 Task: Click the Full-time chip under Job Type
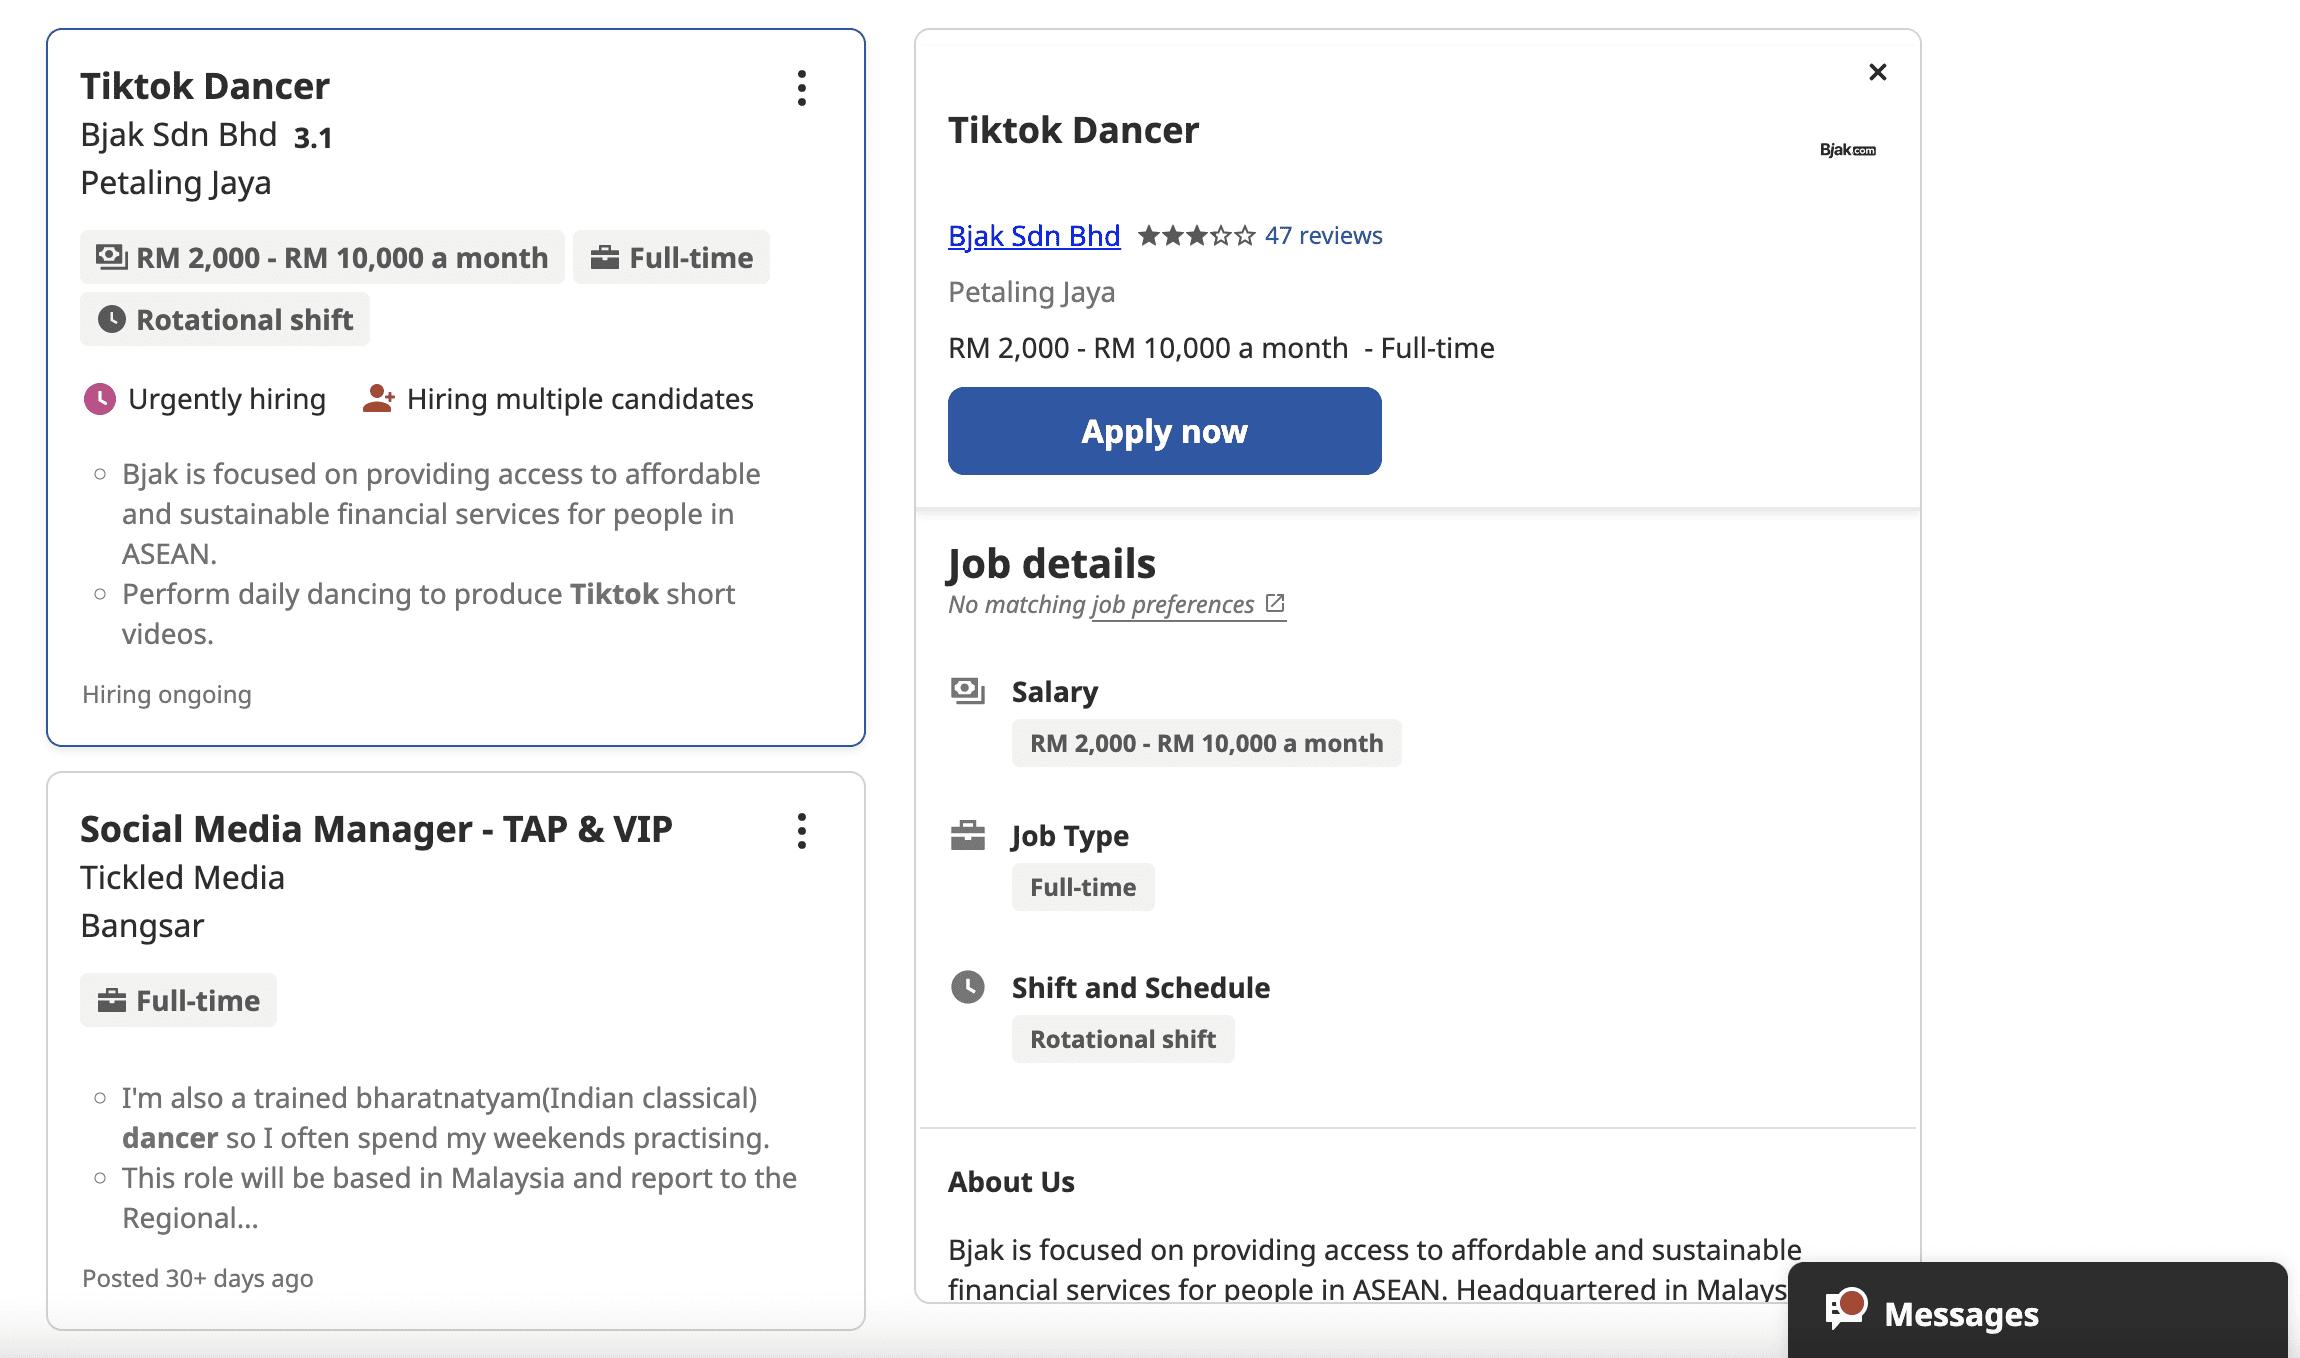[1083, 887]
